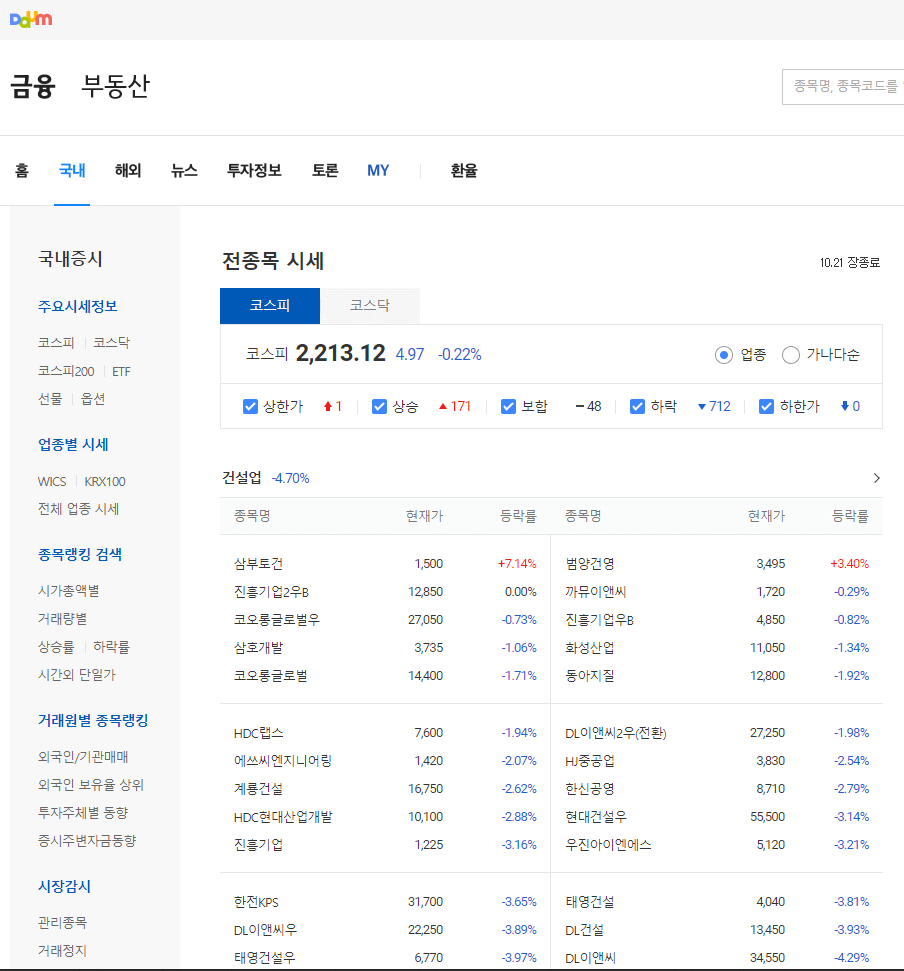Image resolution: width=904 pixels, height=971 pixels.
Task: Switch to the 코스닥 tab
Action: click(370, 305)
